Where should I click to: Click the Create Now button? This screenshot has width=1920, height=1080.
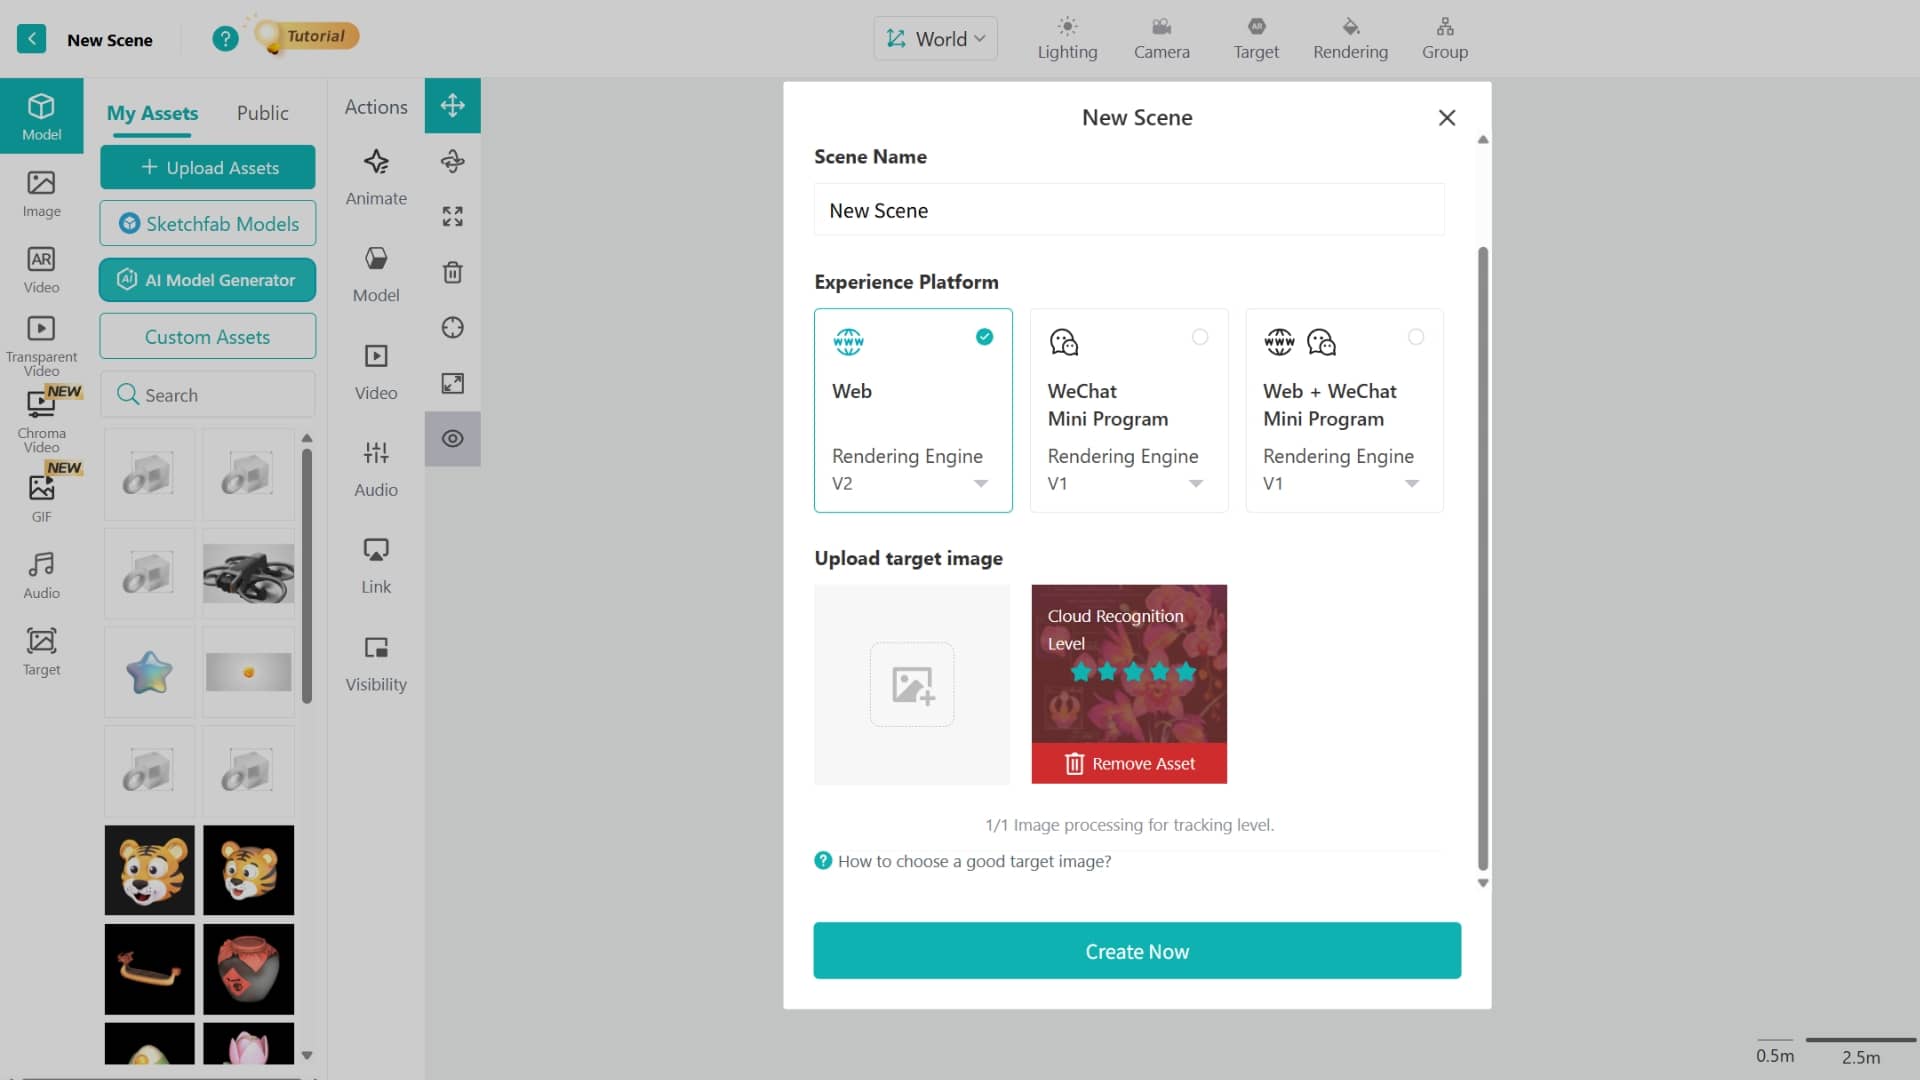click(x=1137, y=951)
